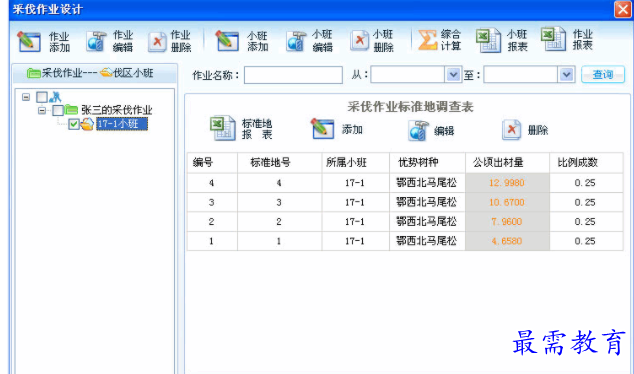634x374 pixels.
Task: Toggle the root tree node checkbox
Action: pyautogui.click(x=42, y=97)
